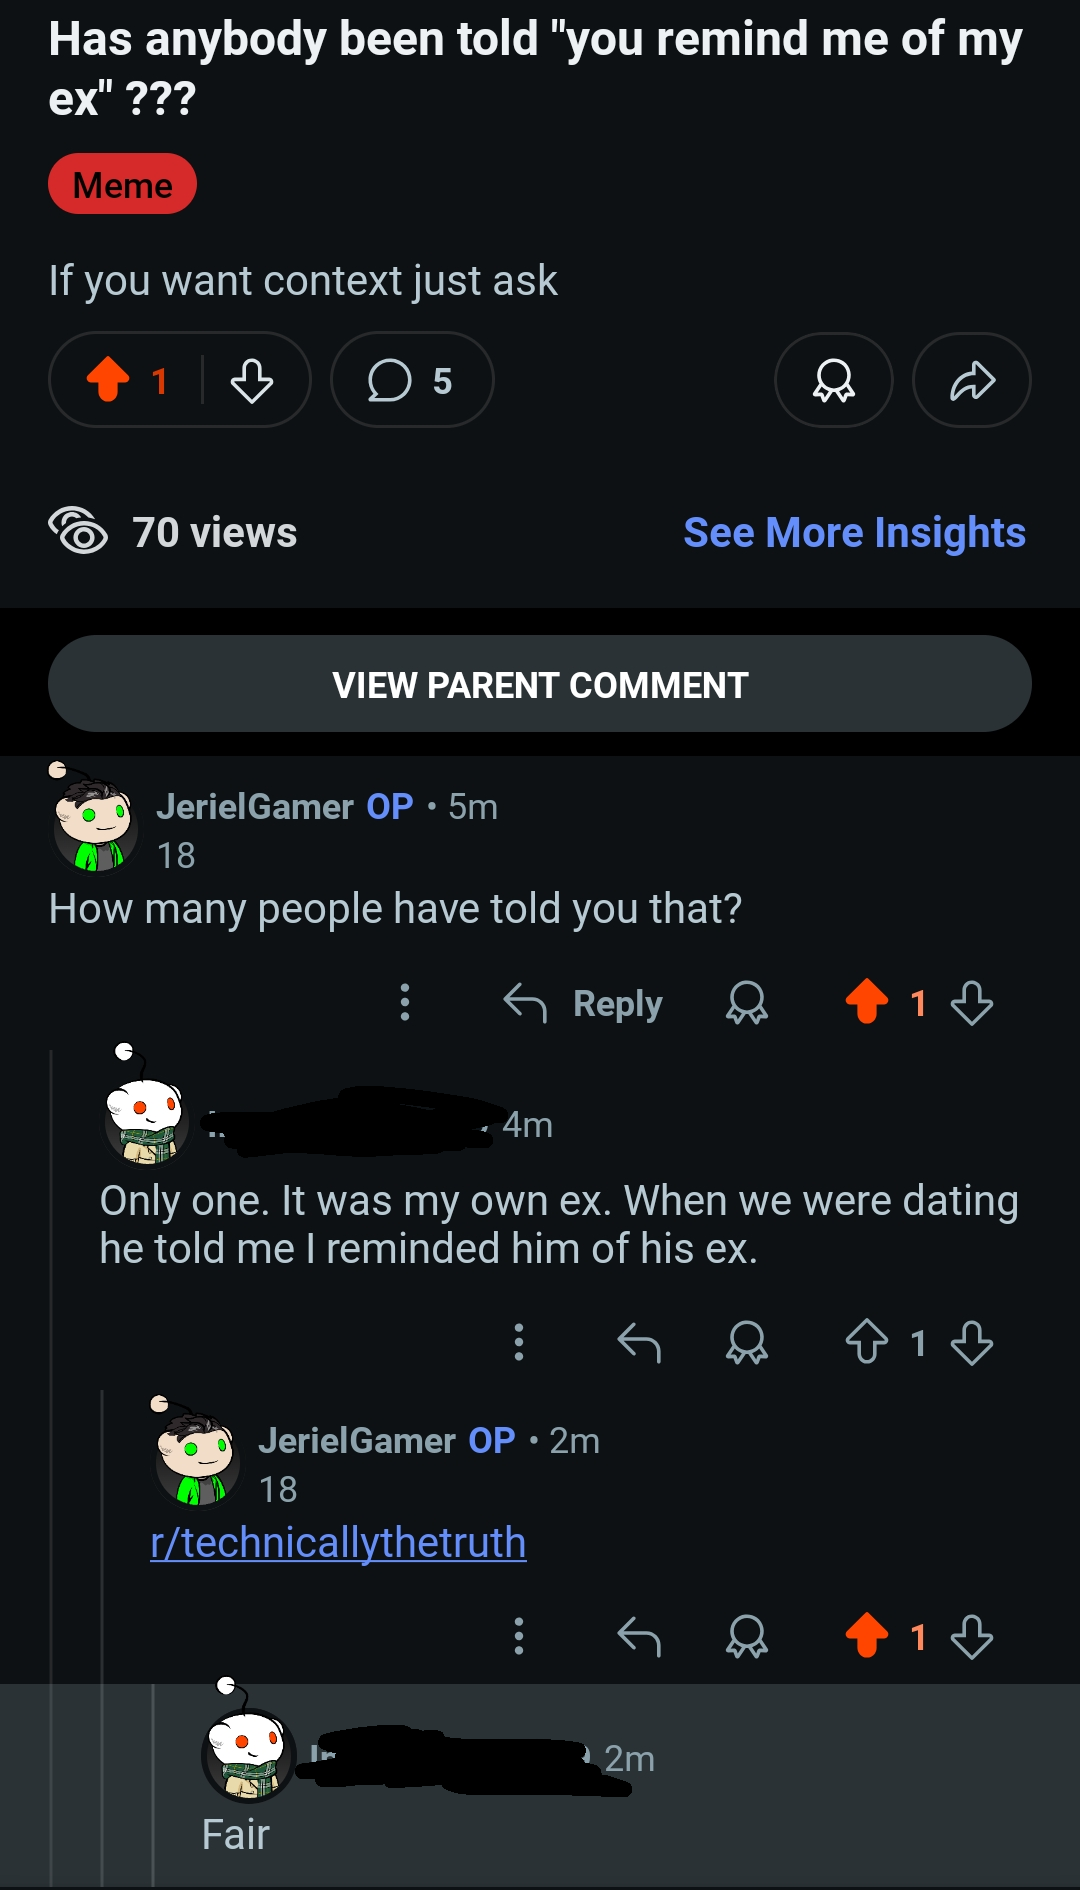1080x1890 pixels.
Task: Award the "How many people" comment
Action: point(747,1003)
